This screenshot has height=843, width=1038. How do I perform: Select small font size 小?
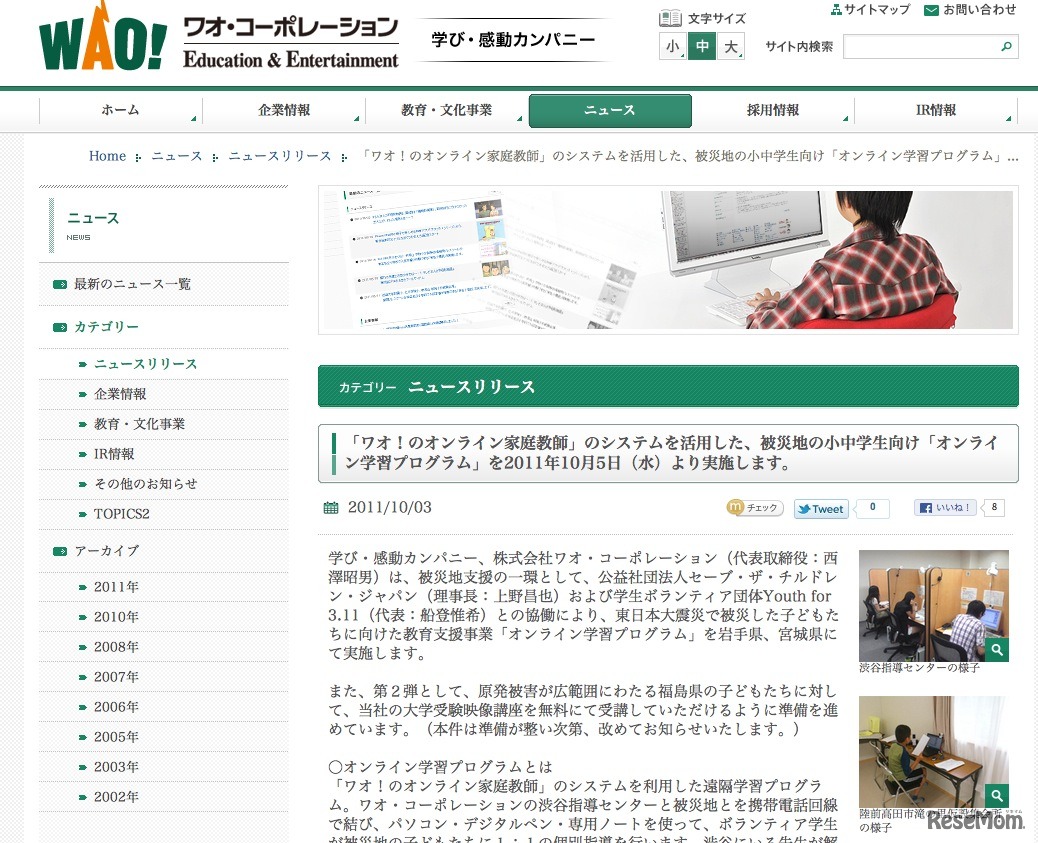tap(673, 46)
